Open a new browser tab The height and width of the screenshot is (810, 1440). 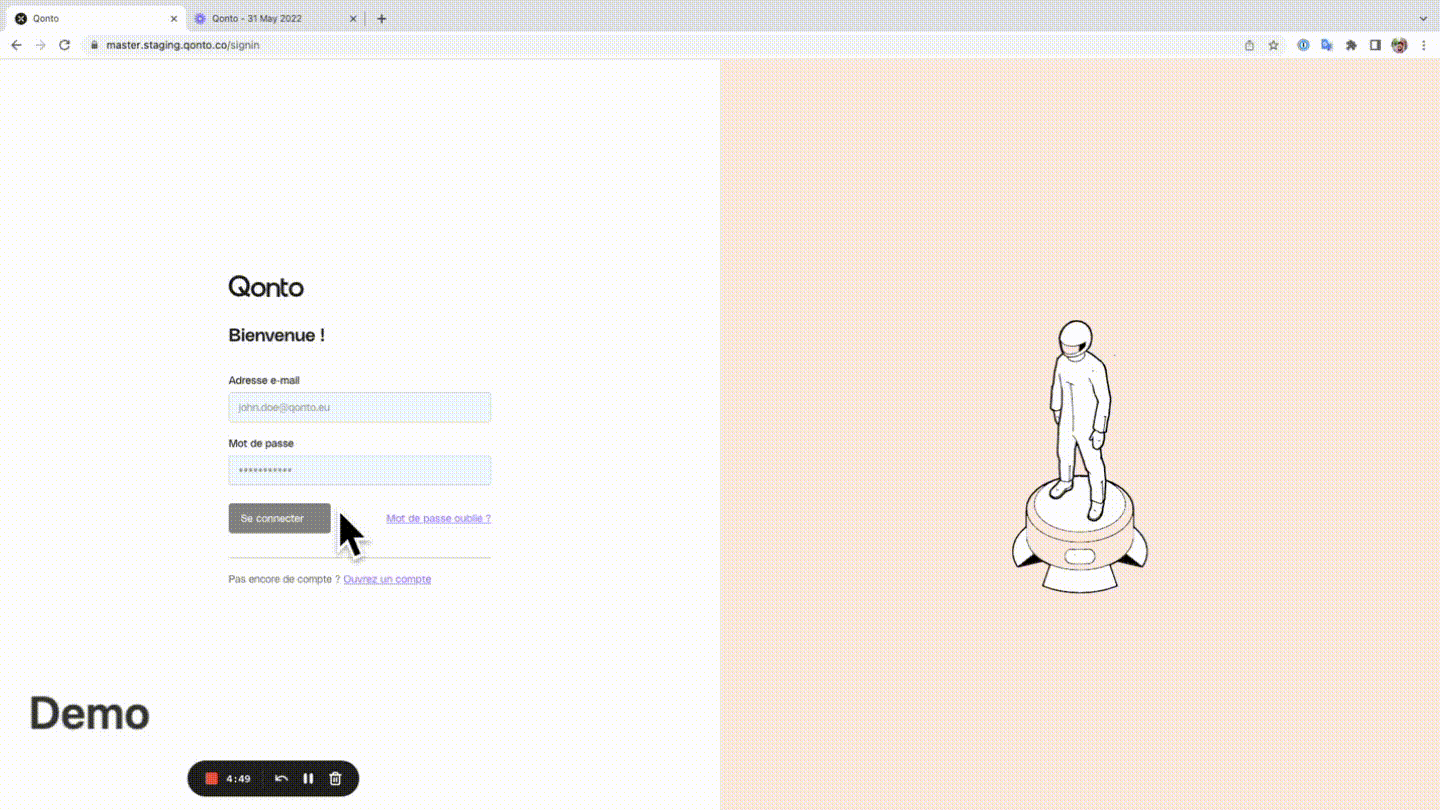click(x=381, y=18)
